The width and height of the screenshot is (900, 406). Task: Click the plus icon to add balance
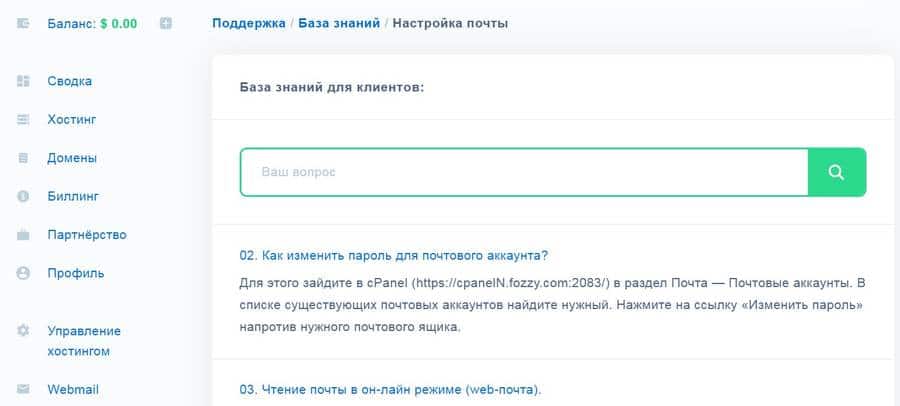[166, 24]
